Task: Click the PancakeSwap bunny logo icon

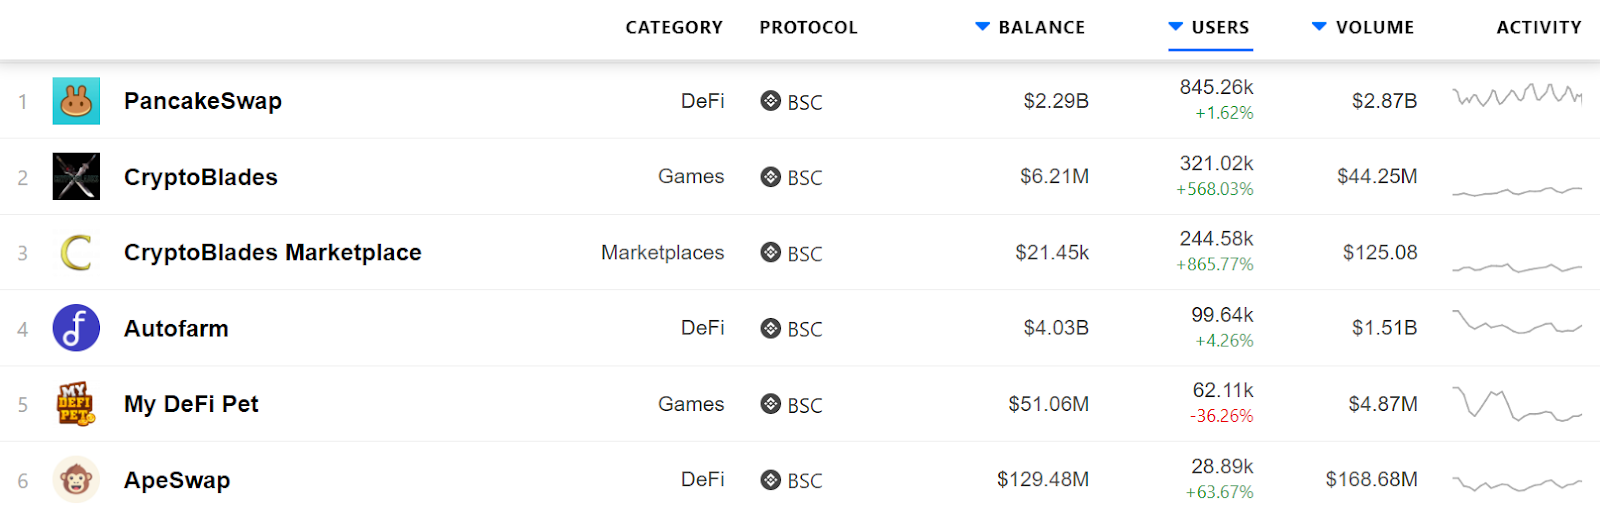Action: coord(76,101)
